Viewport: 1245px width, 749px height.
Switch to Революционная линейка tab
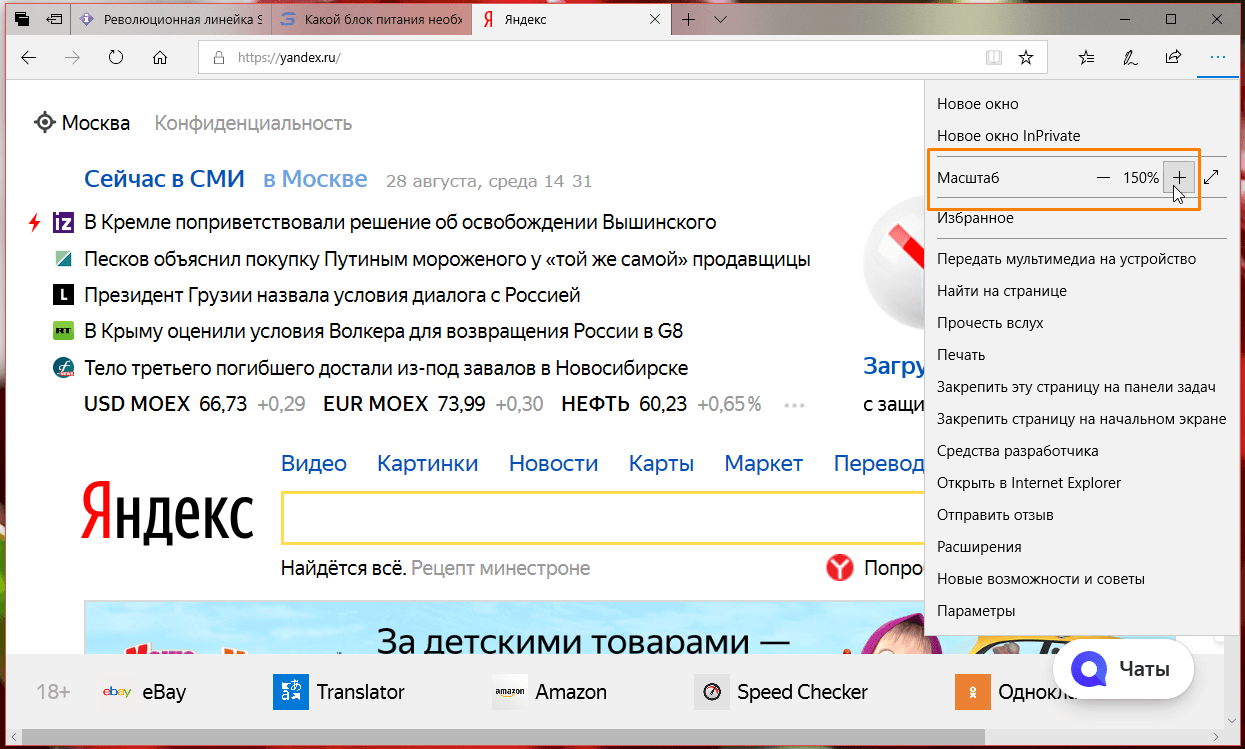(x=170, y=19)
